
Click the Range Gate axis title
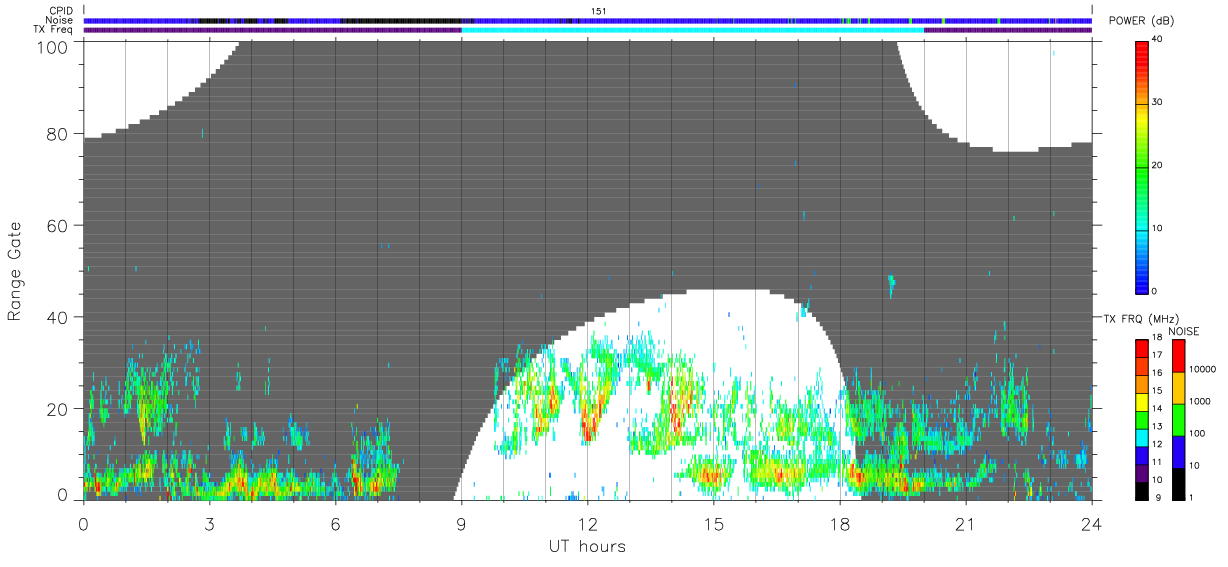pyautogui.click(x=15, y=272)
